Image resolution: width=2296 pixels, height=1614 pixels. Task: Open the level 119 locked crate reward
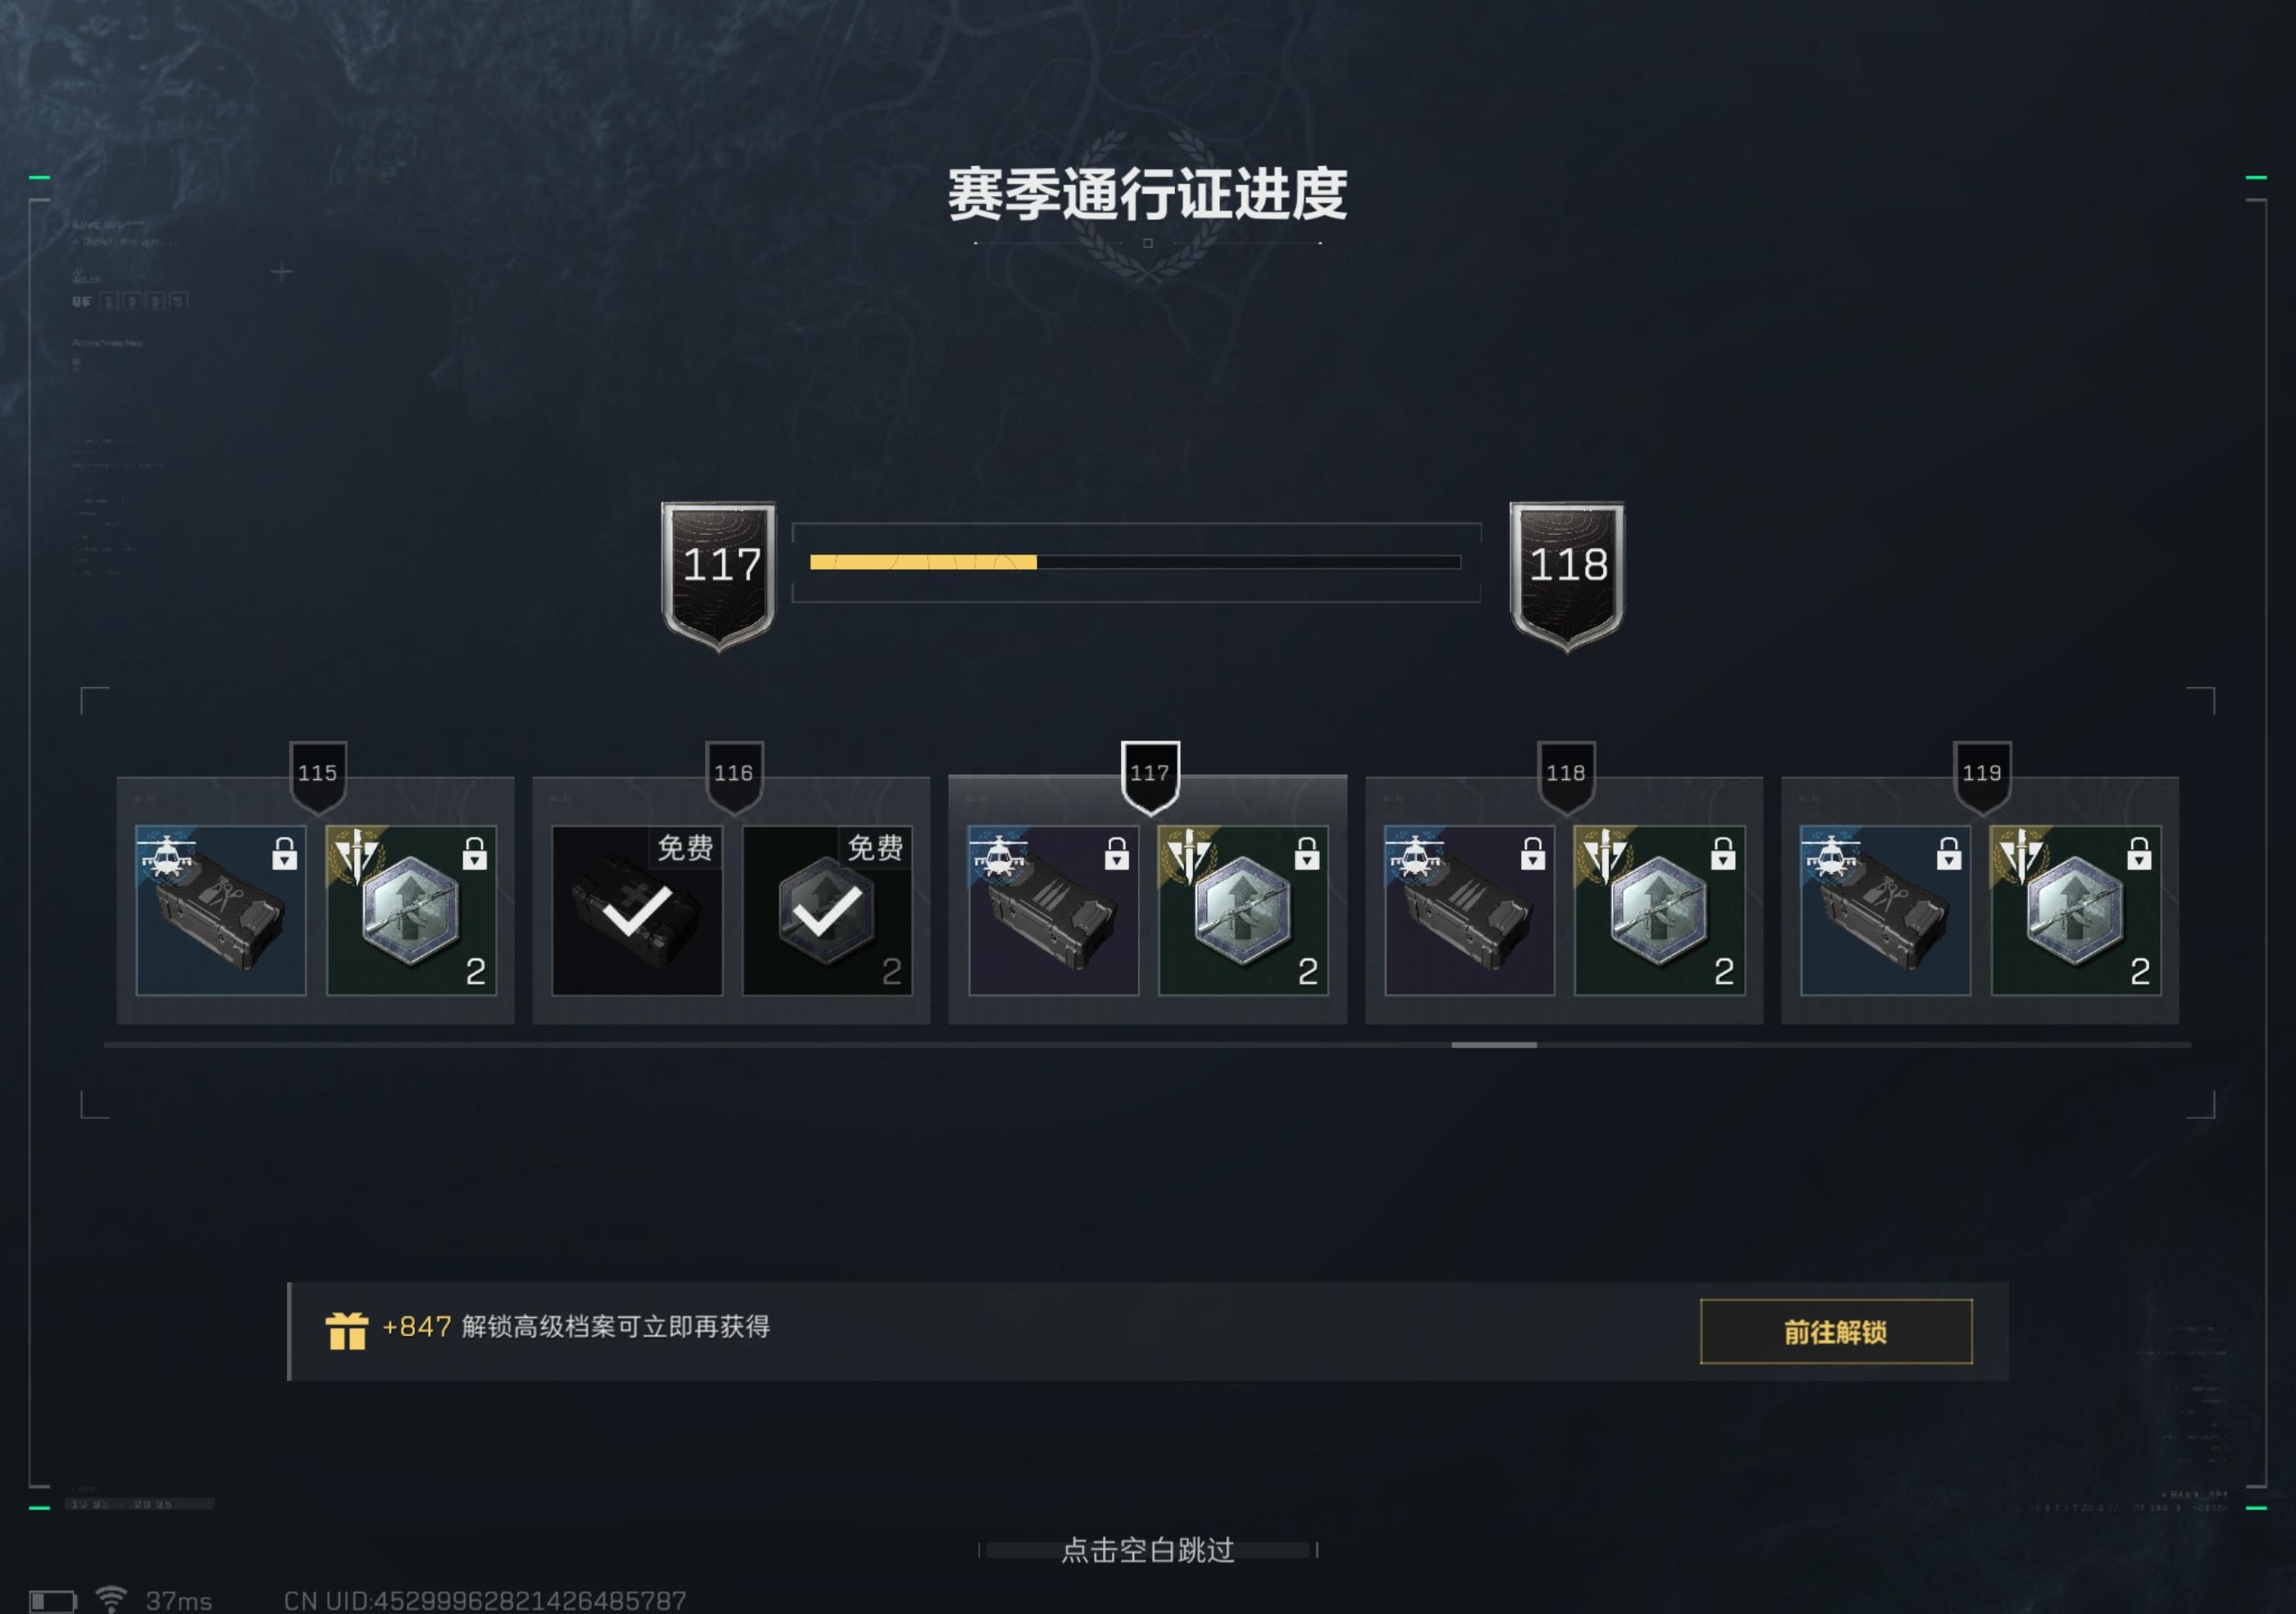(1885, 910)
